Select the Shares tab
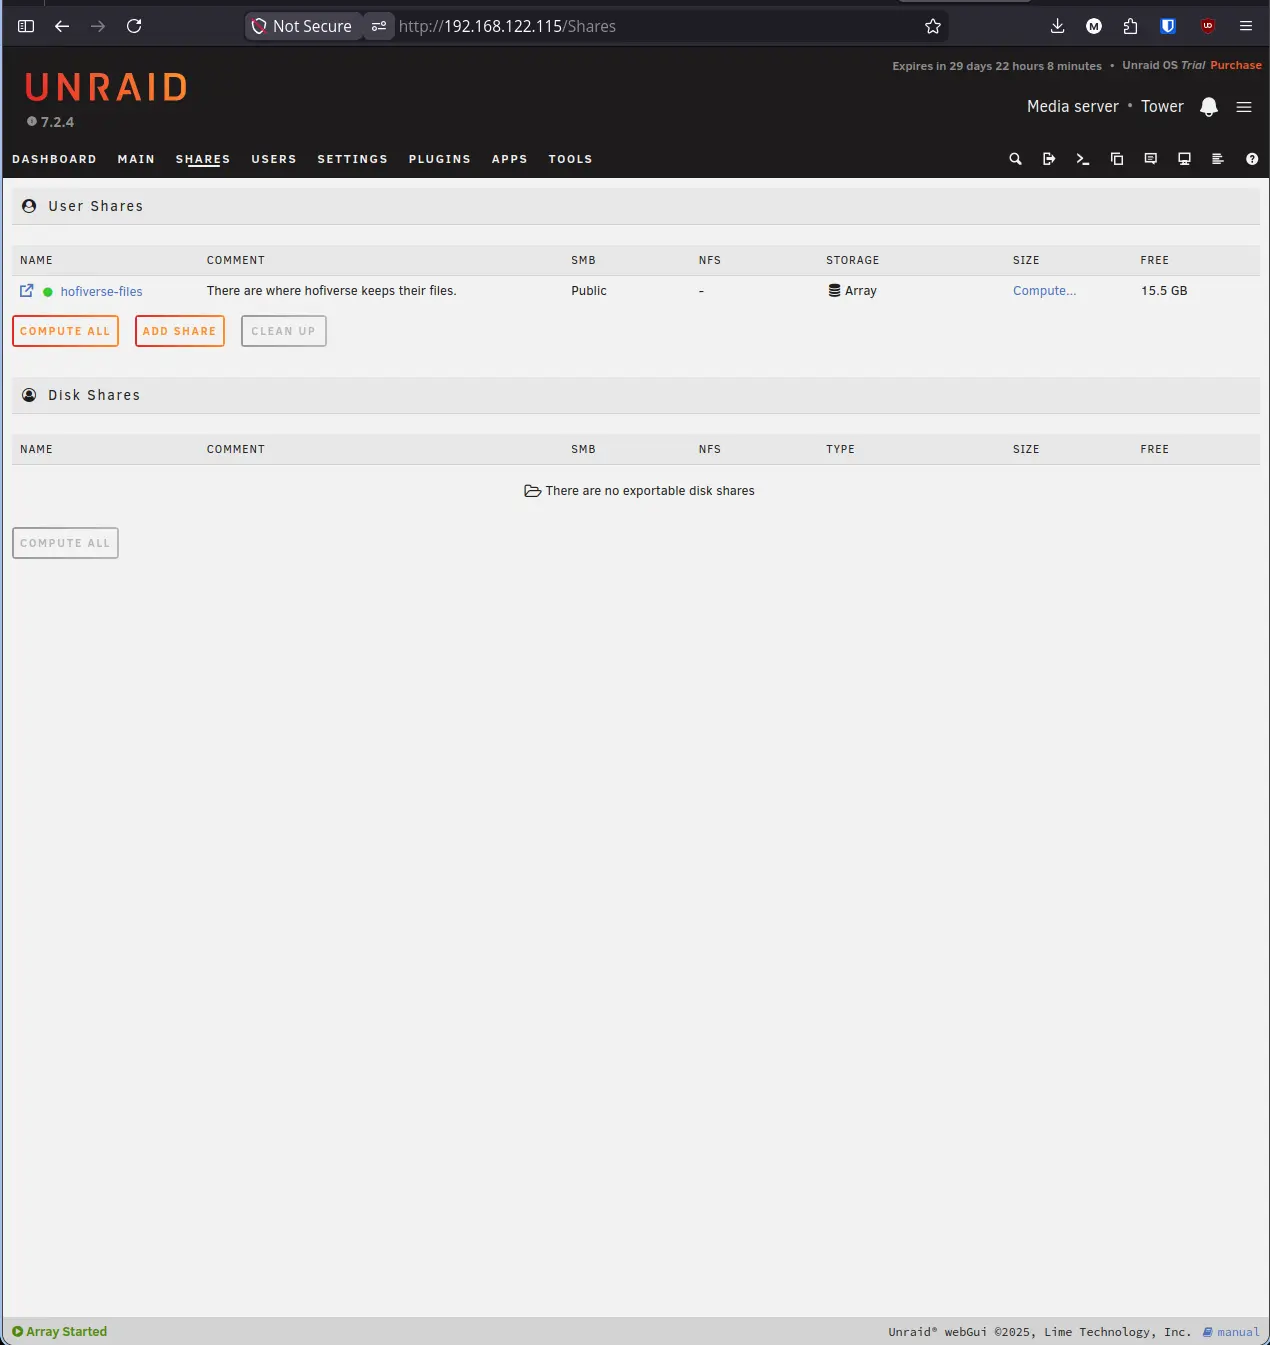Screen dimensions: 1270x1345 click(x=203, y=159)
